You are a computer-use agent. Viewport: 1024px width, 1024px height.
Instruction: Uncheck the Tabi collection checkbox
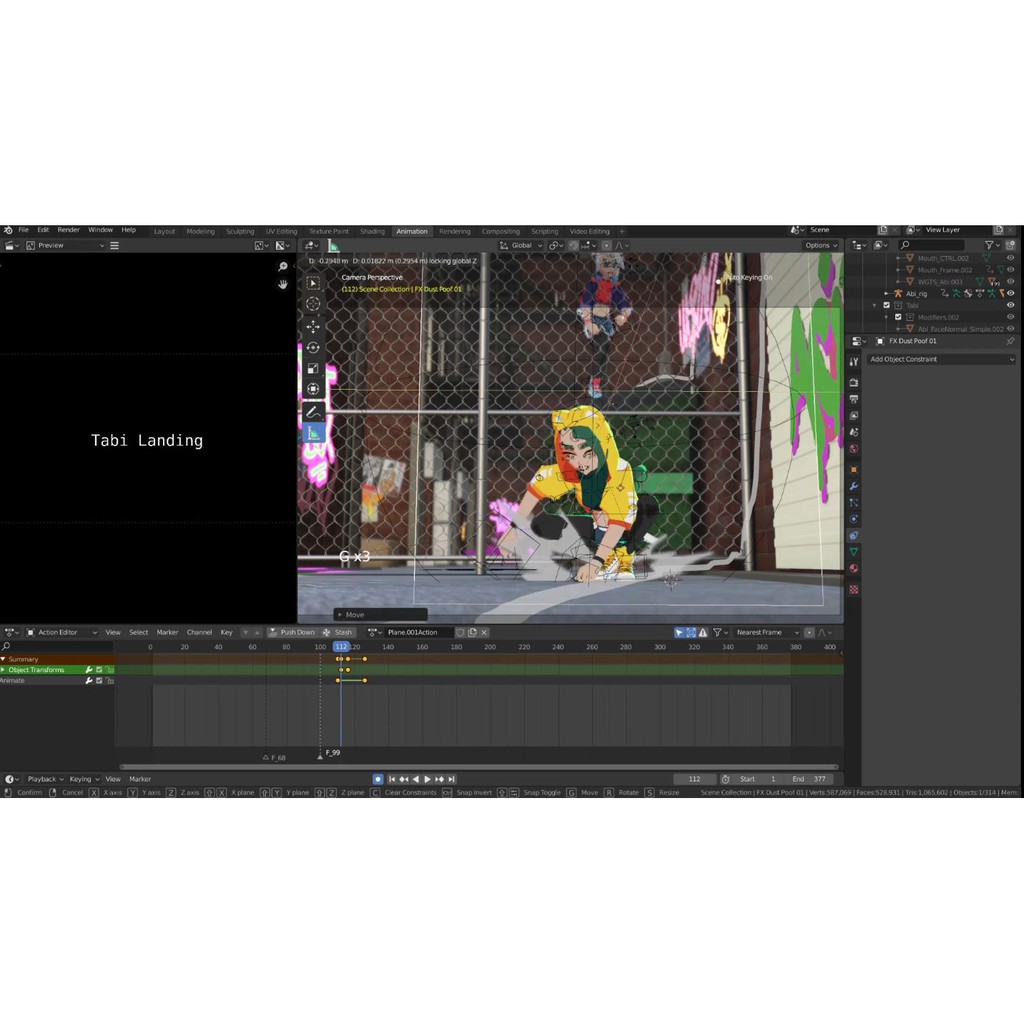coord(886,305)
